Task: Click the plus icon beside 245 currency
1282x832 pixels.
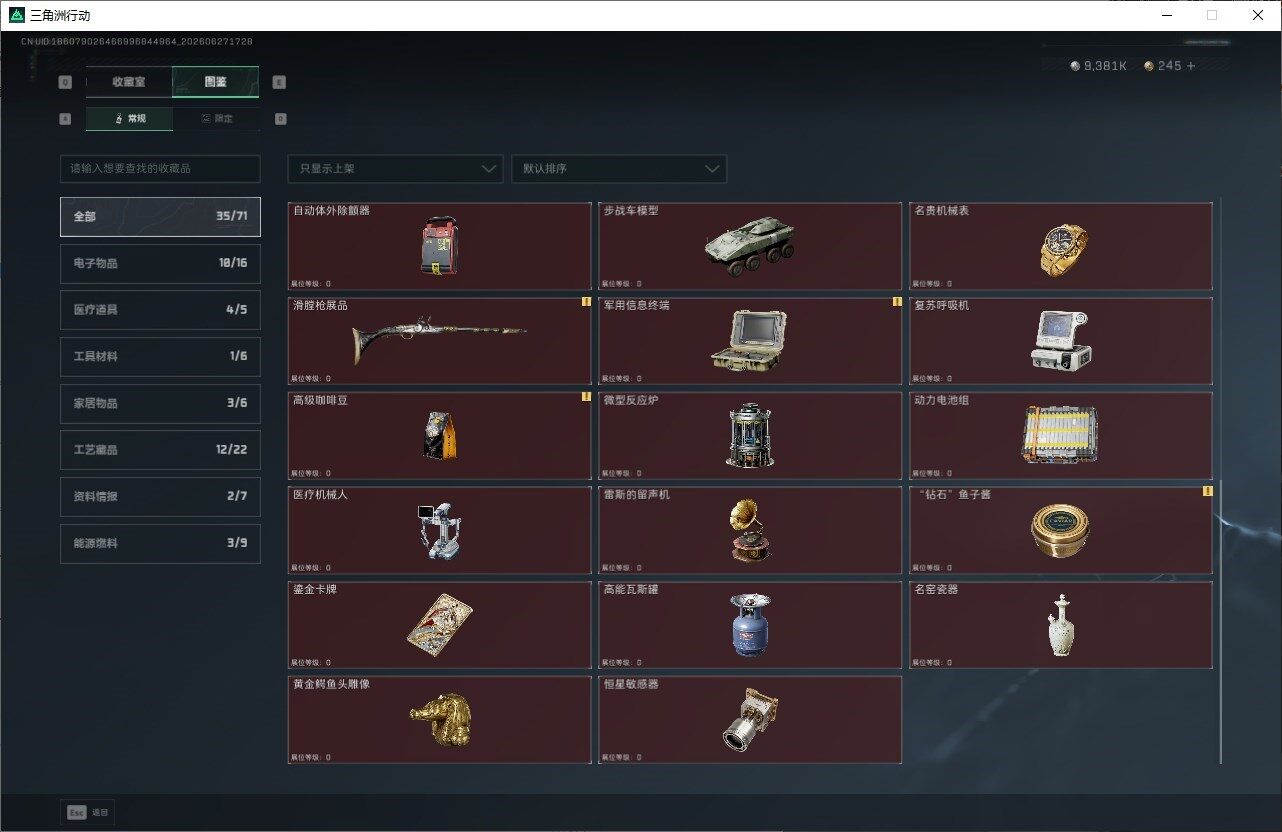Action: pyautogui.click(x=1190, y=66)
